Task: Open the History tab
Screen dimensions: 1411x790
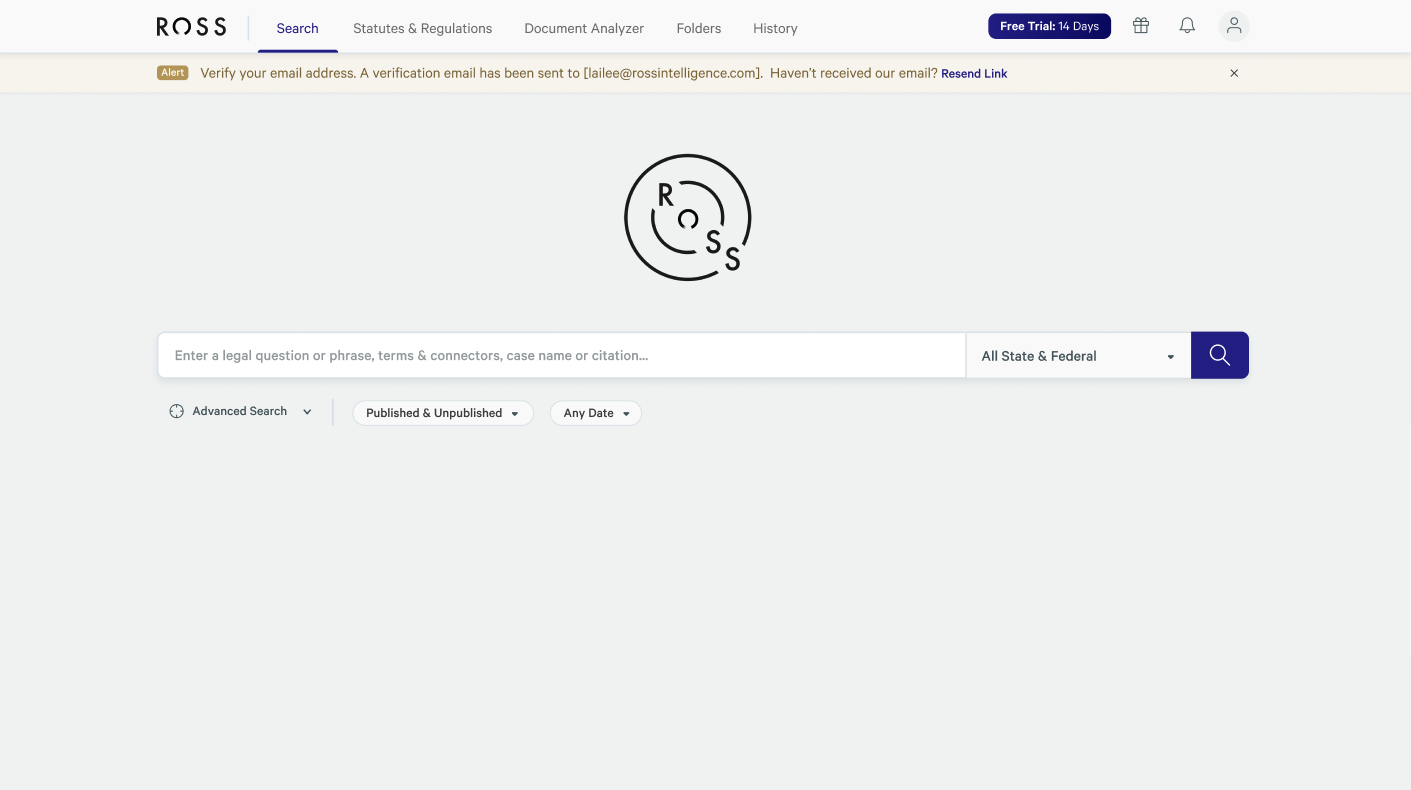Action: coord(775,28)
